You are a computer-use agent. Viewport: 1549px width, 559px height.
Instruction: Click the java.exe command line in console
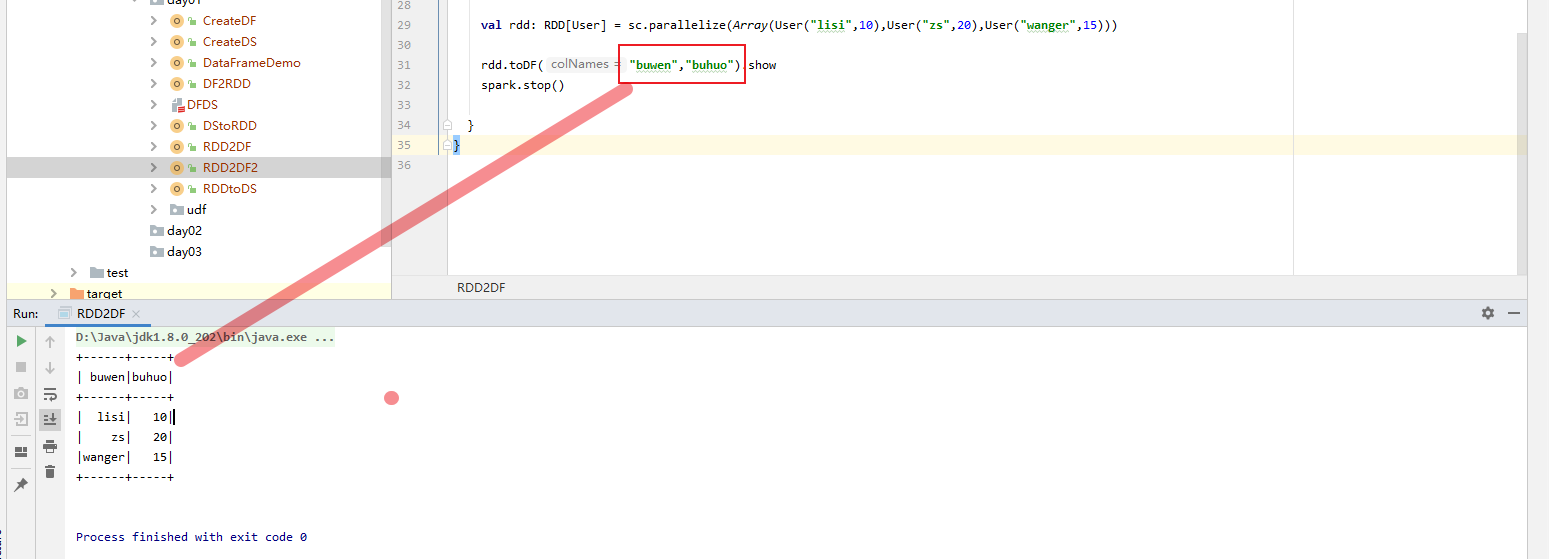click(x=205, y=337)
